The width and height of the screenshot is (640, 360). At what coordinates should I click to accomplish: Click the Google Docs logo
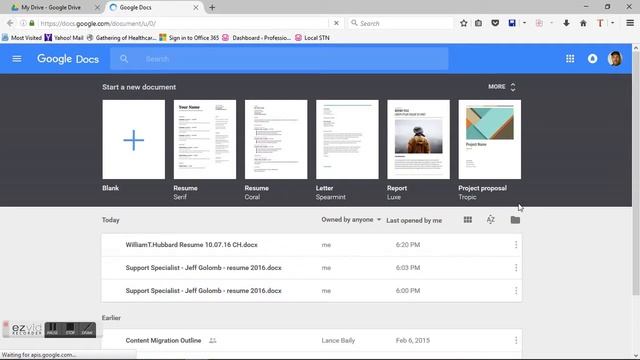[68, 59]
